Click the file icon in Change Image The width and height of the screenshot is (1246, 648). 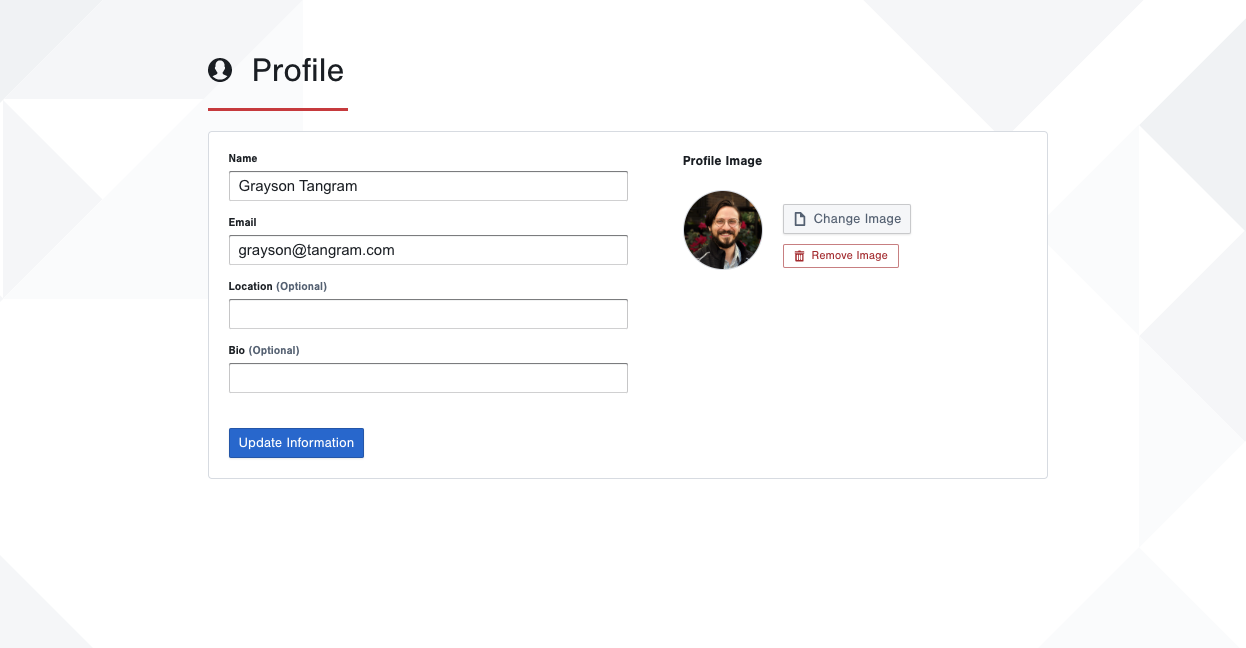pos(800,219)
